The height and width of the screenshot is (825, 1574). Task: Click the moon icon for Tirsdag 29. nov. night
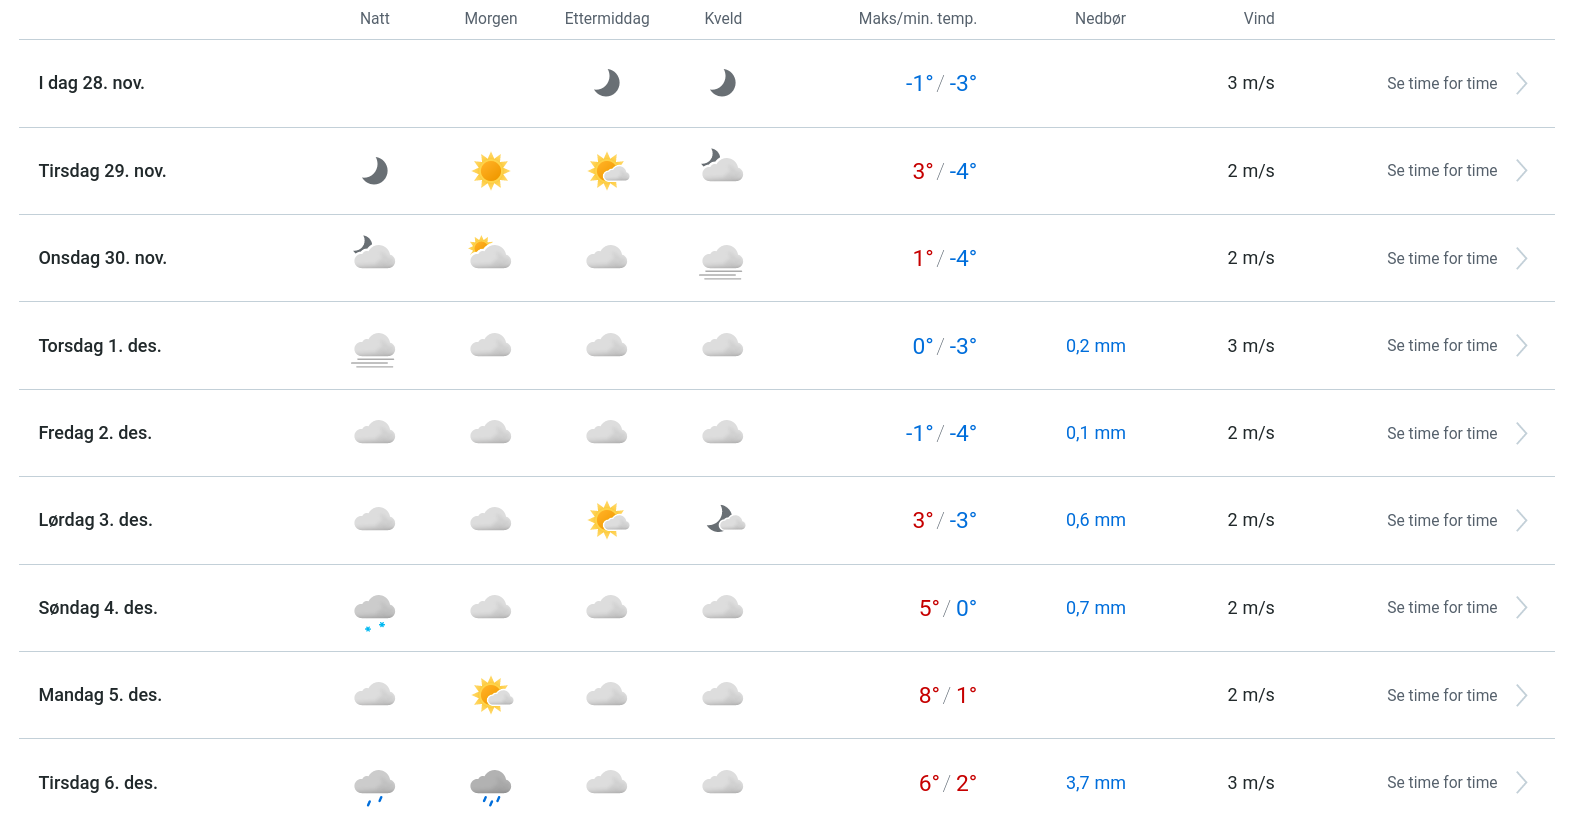[375, 171]
